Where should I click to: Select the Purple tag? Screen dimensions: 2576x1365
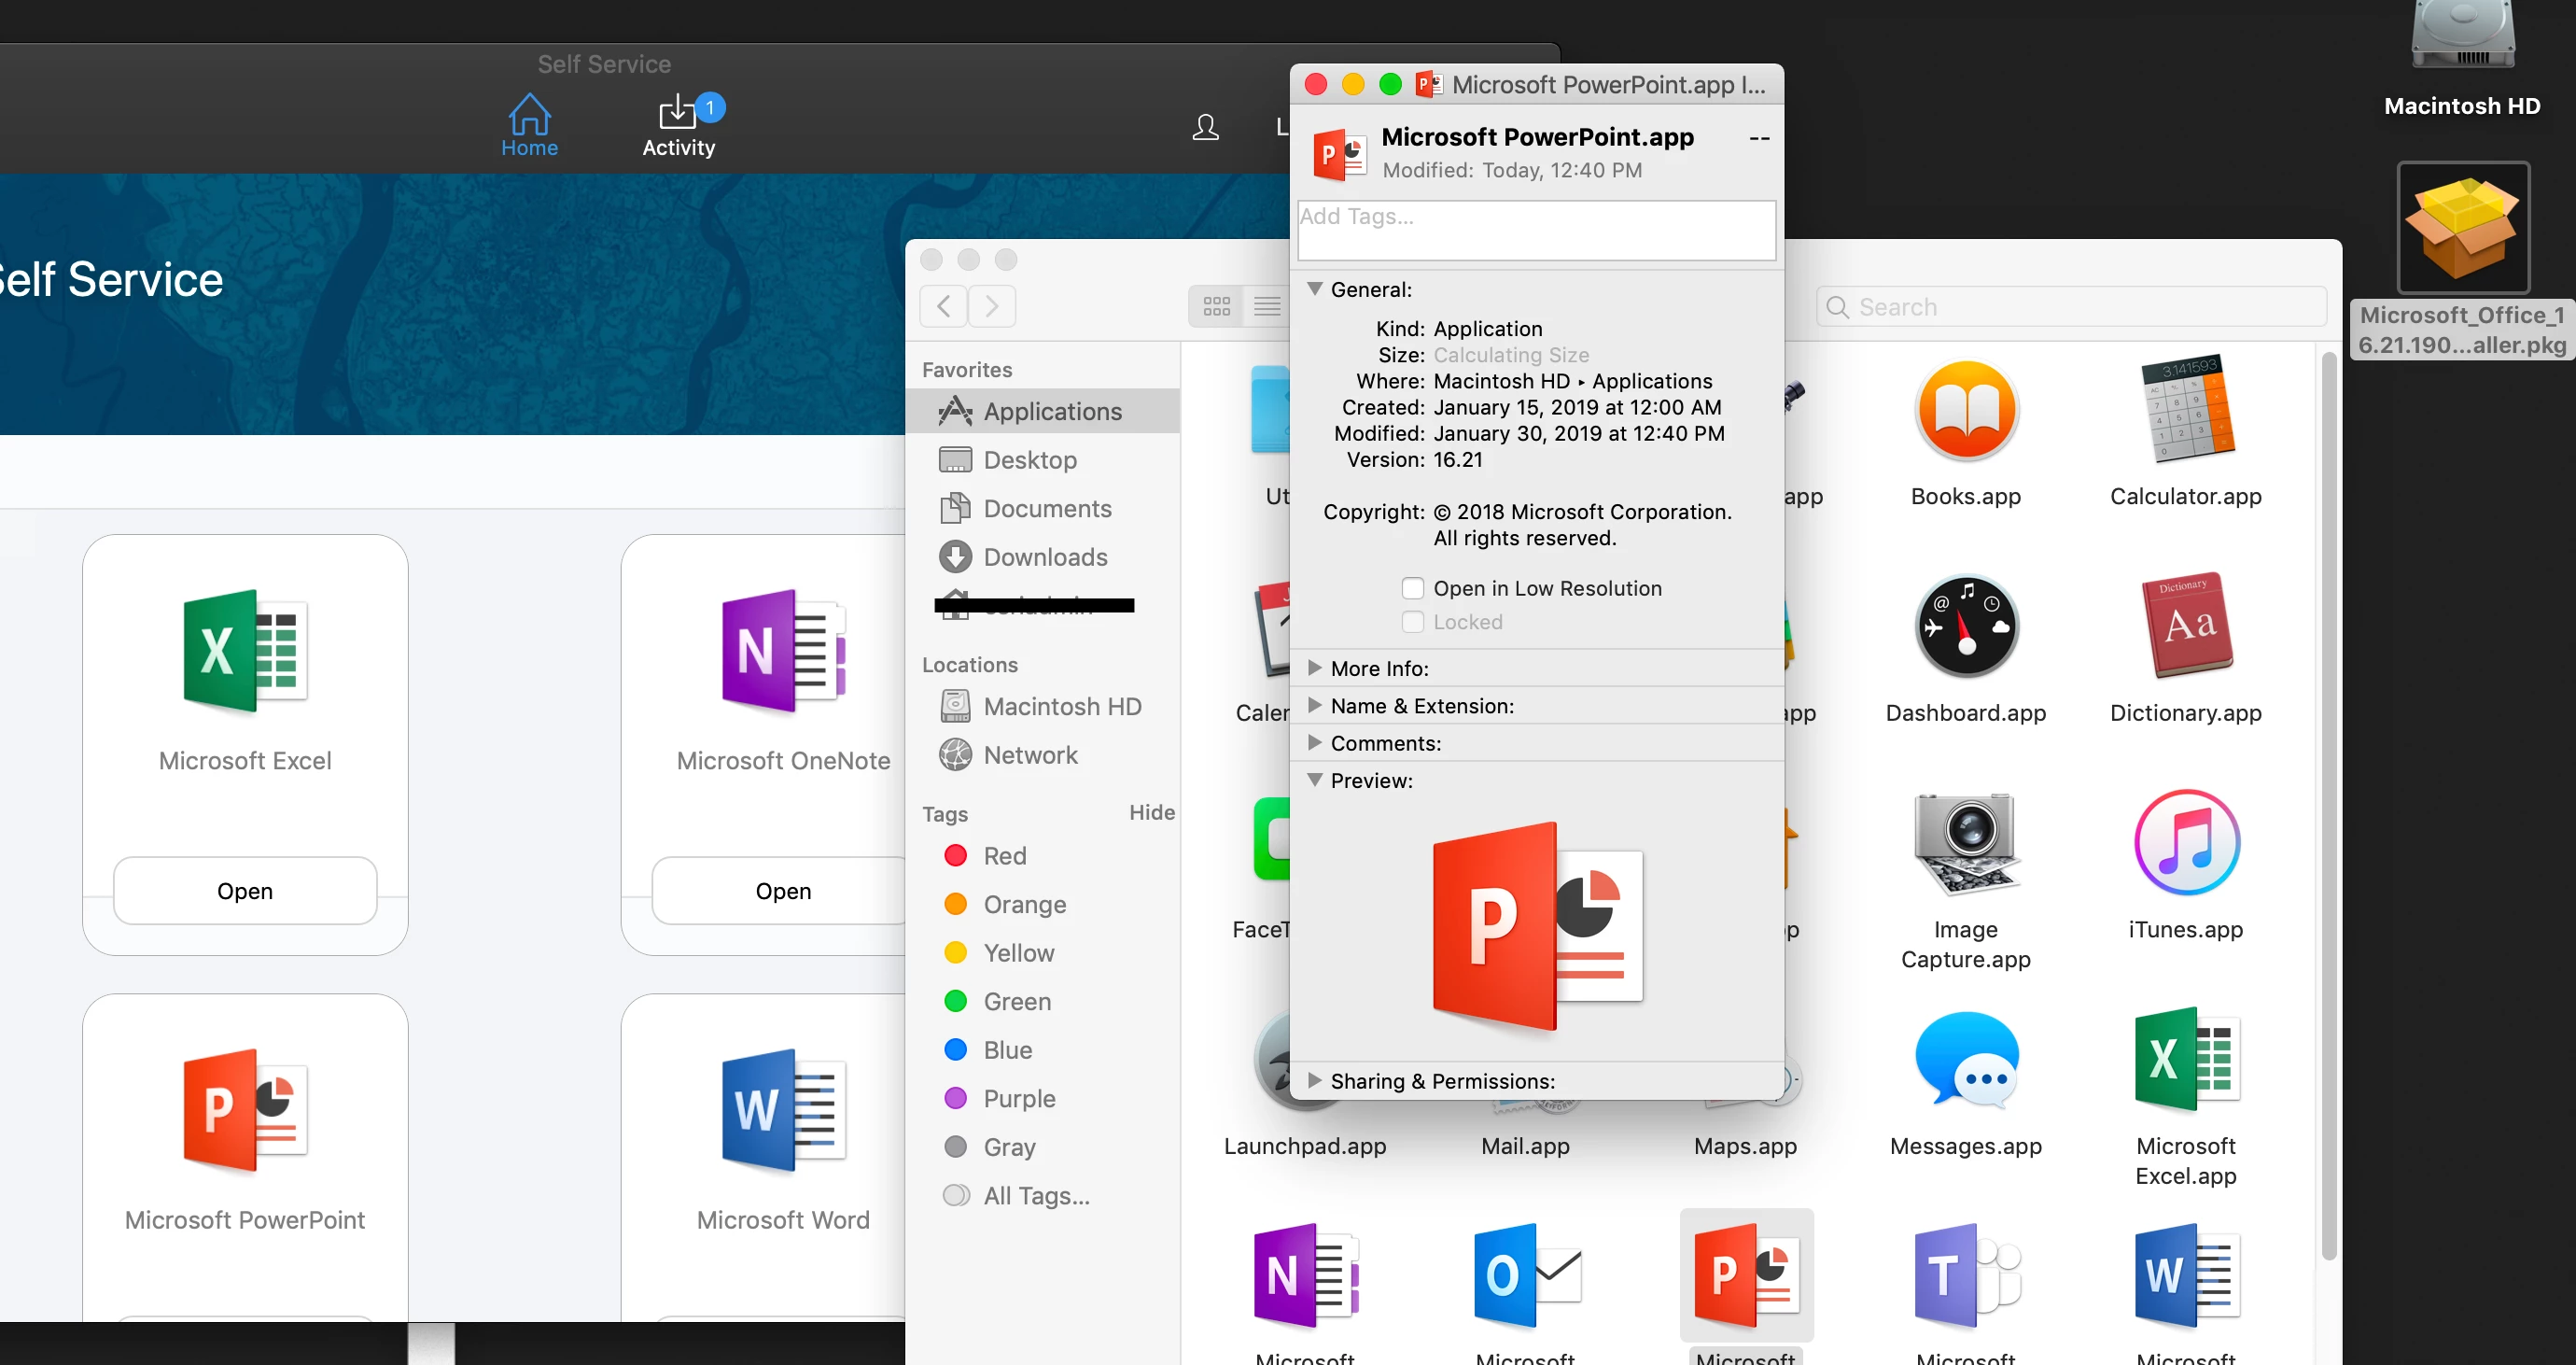tap(1043, 1098)
